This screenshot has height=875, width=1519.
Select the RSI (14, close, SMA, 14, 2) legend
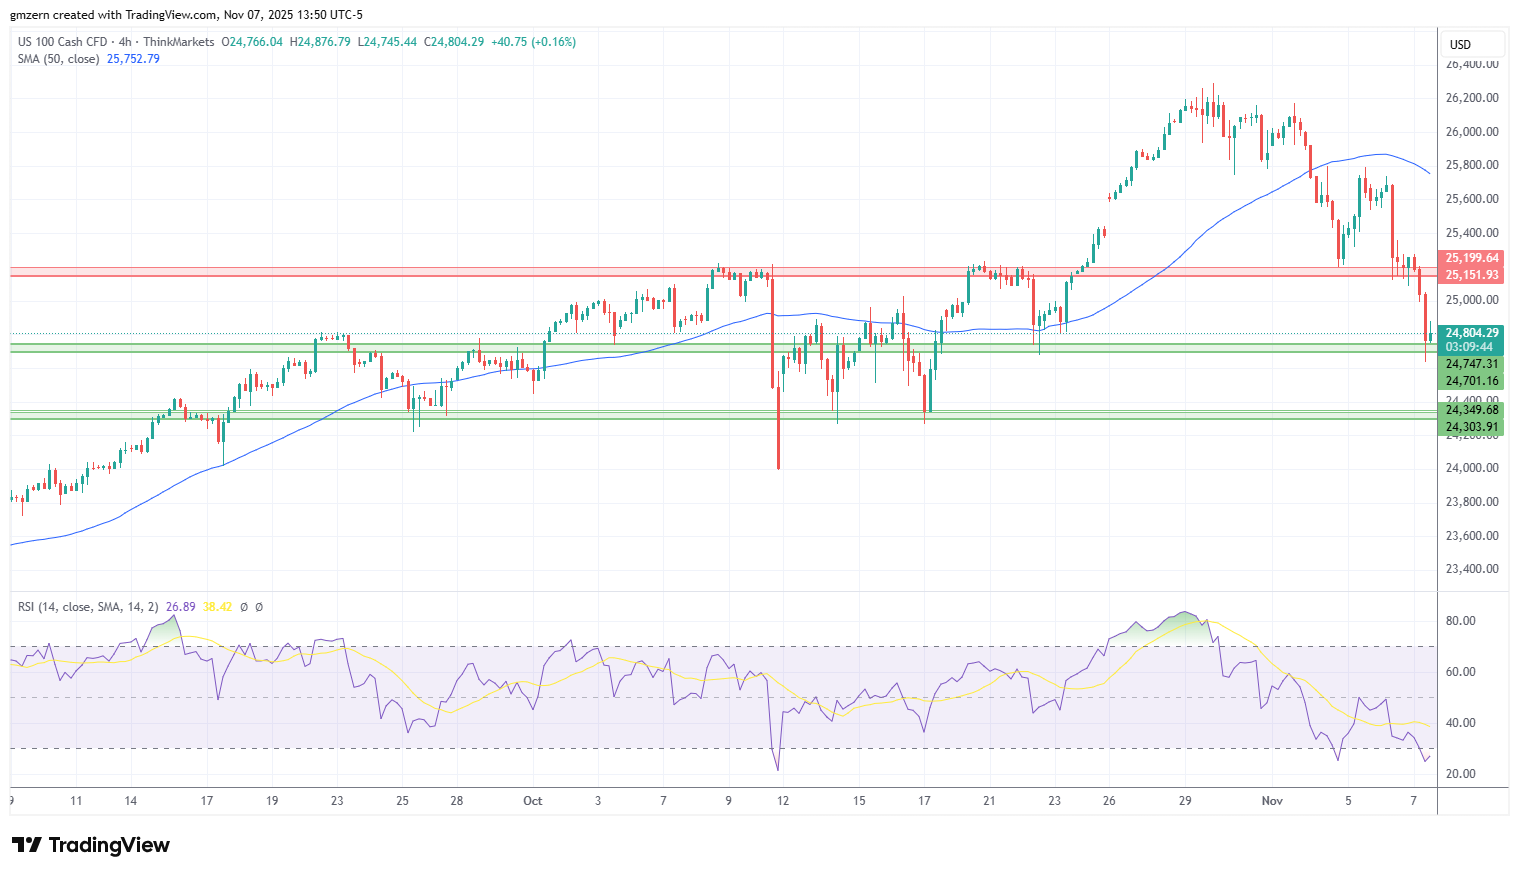click(88, 607)
